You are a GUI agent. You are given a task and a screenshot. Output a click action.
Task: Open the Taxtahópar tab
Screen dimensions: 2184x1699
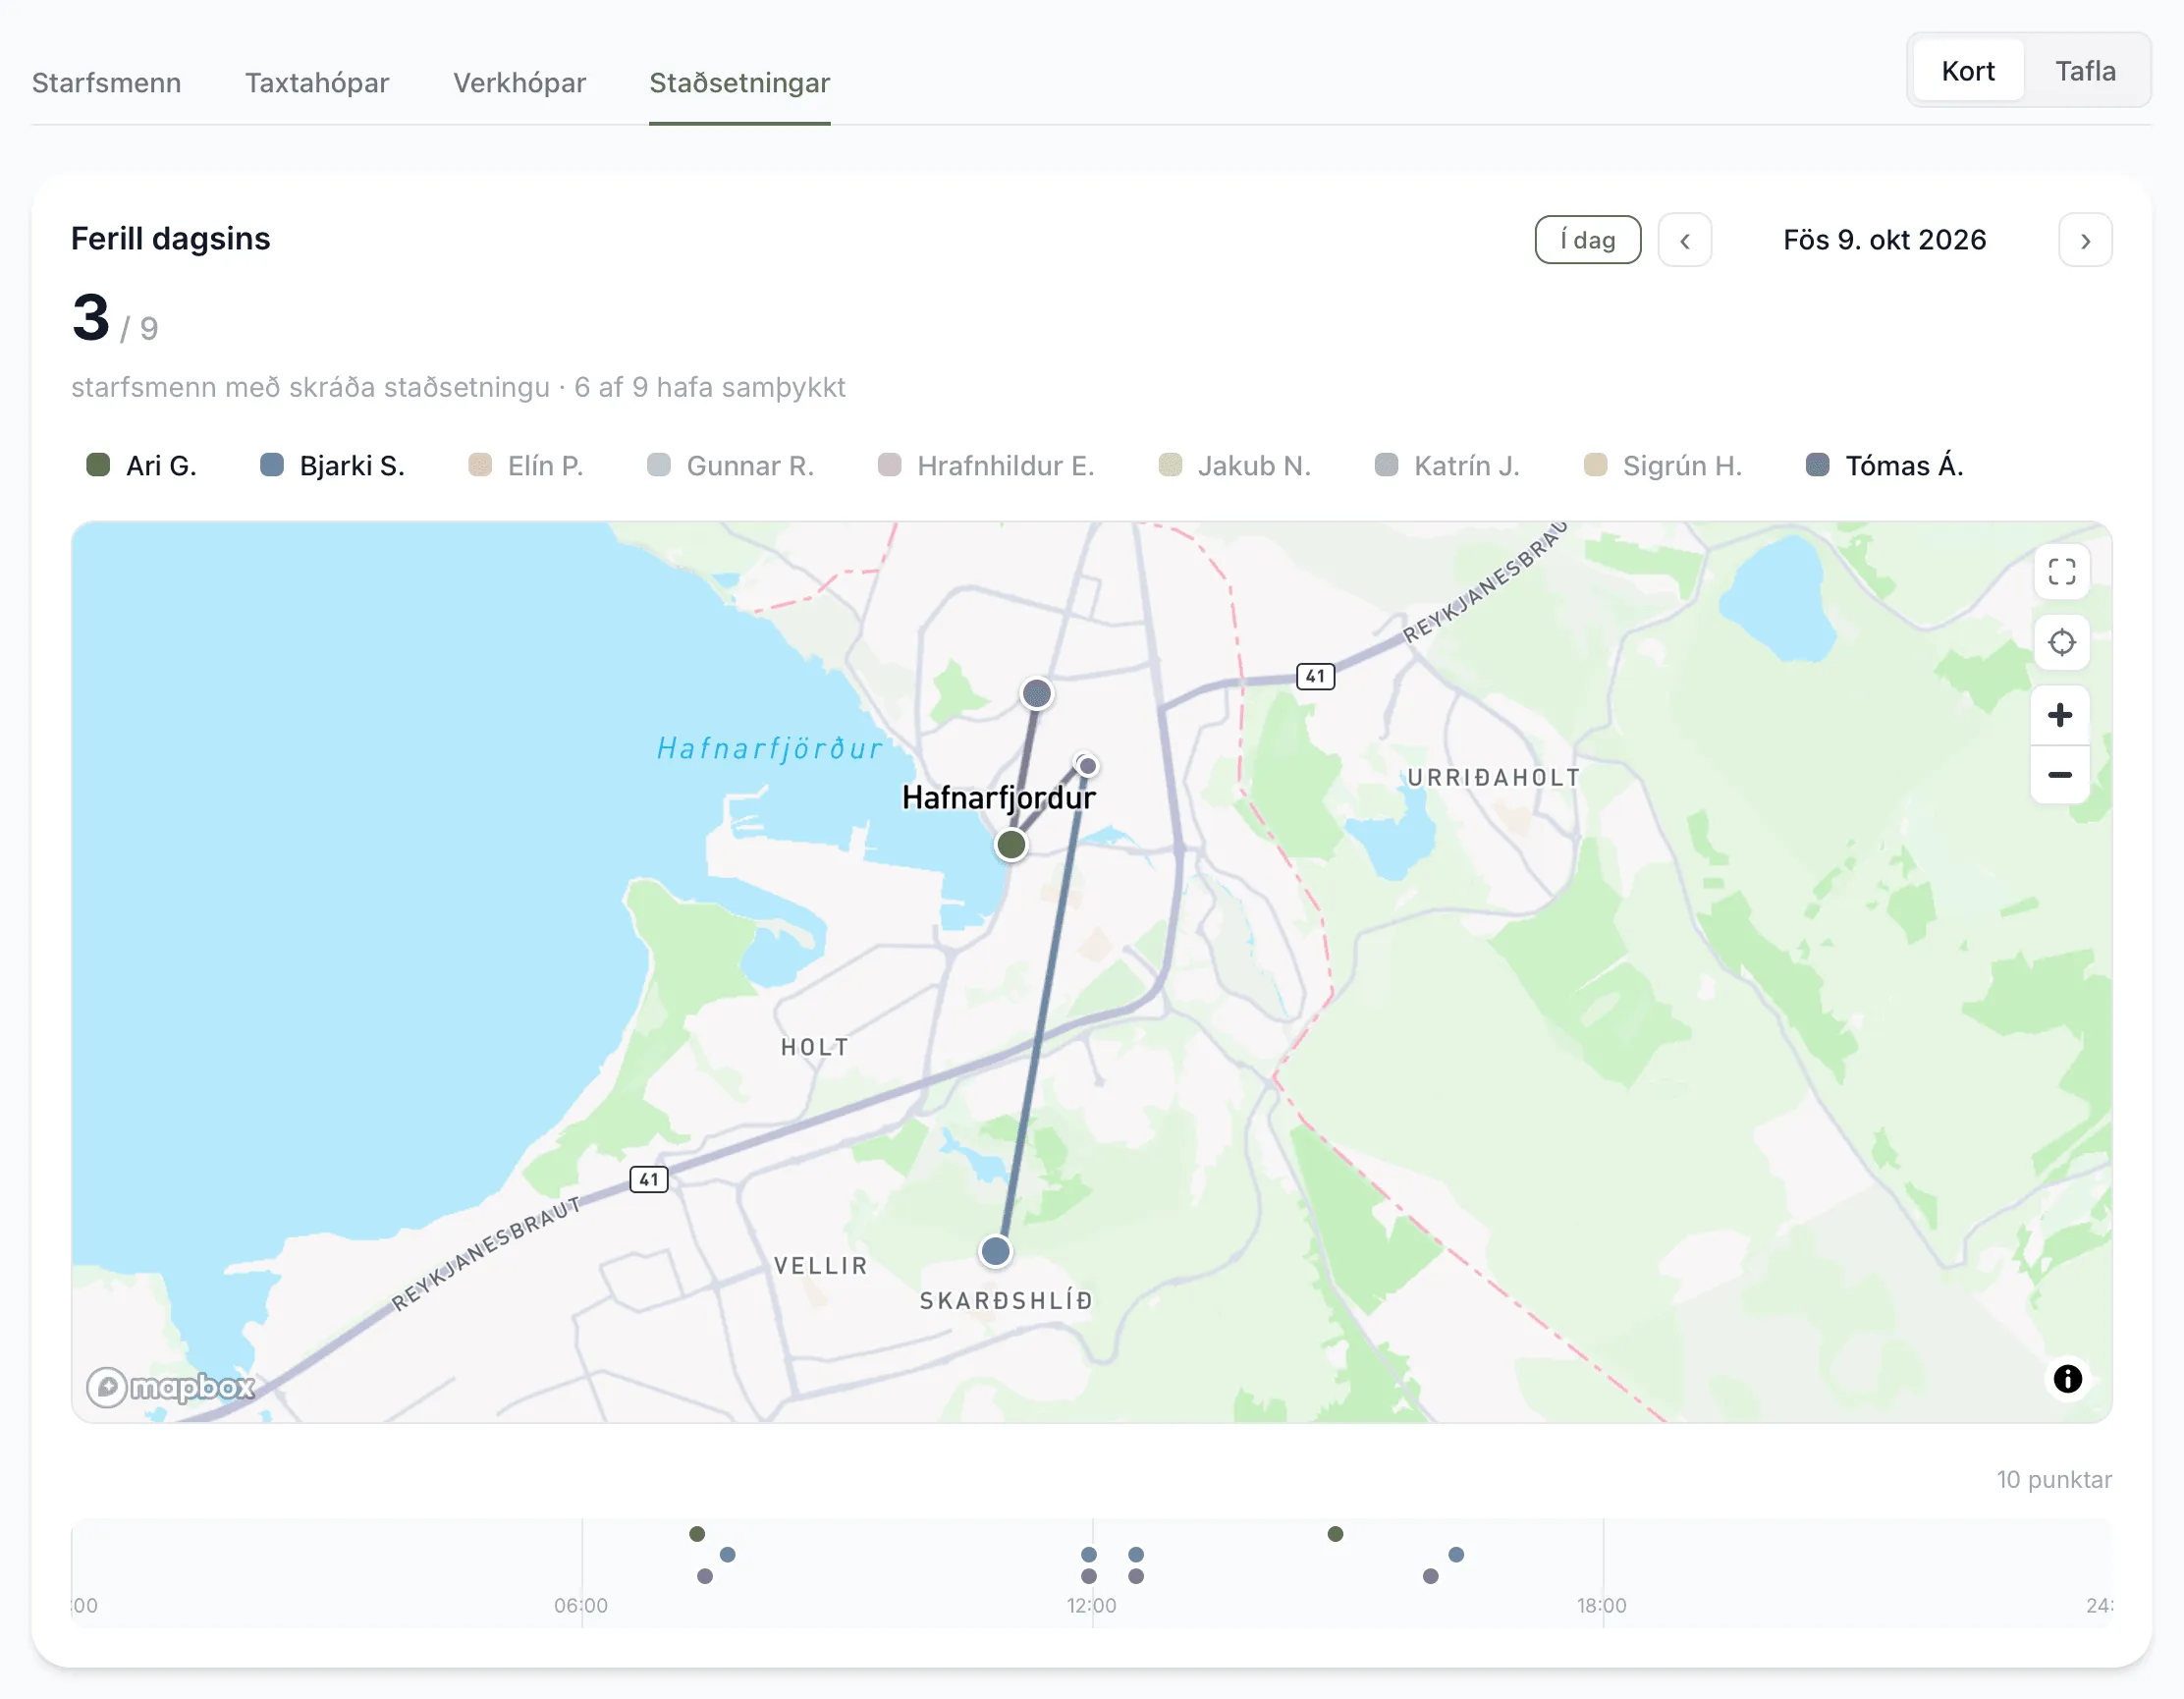(x=317, y=83)
